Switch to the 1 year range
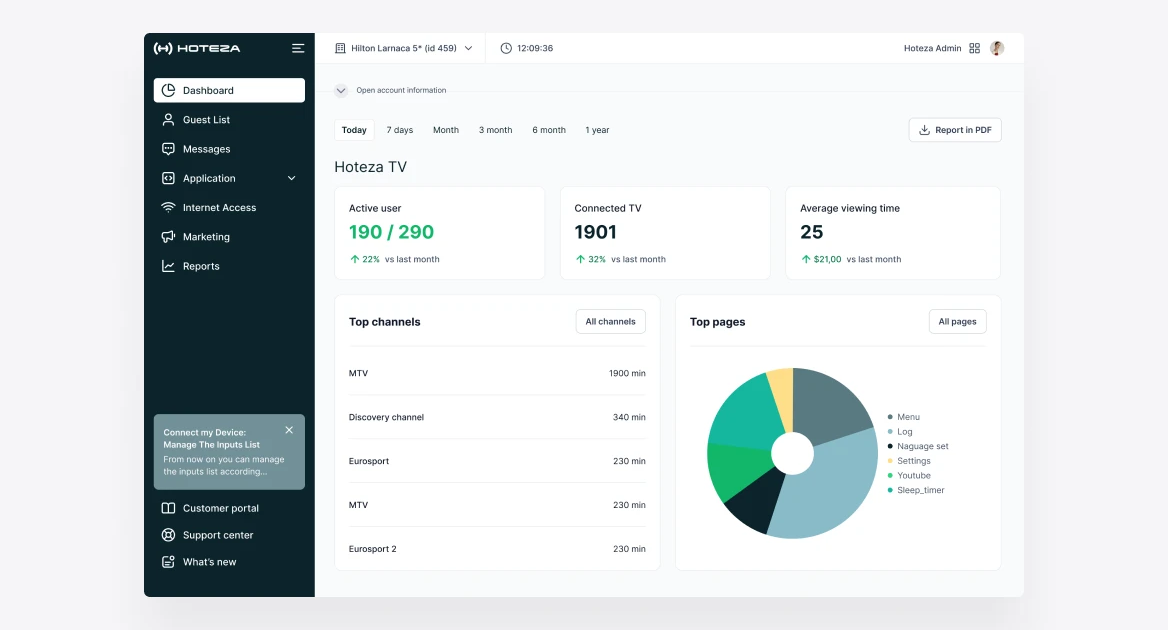The height and width of the screenshot is (630, 1168). point(597,130)
